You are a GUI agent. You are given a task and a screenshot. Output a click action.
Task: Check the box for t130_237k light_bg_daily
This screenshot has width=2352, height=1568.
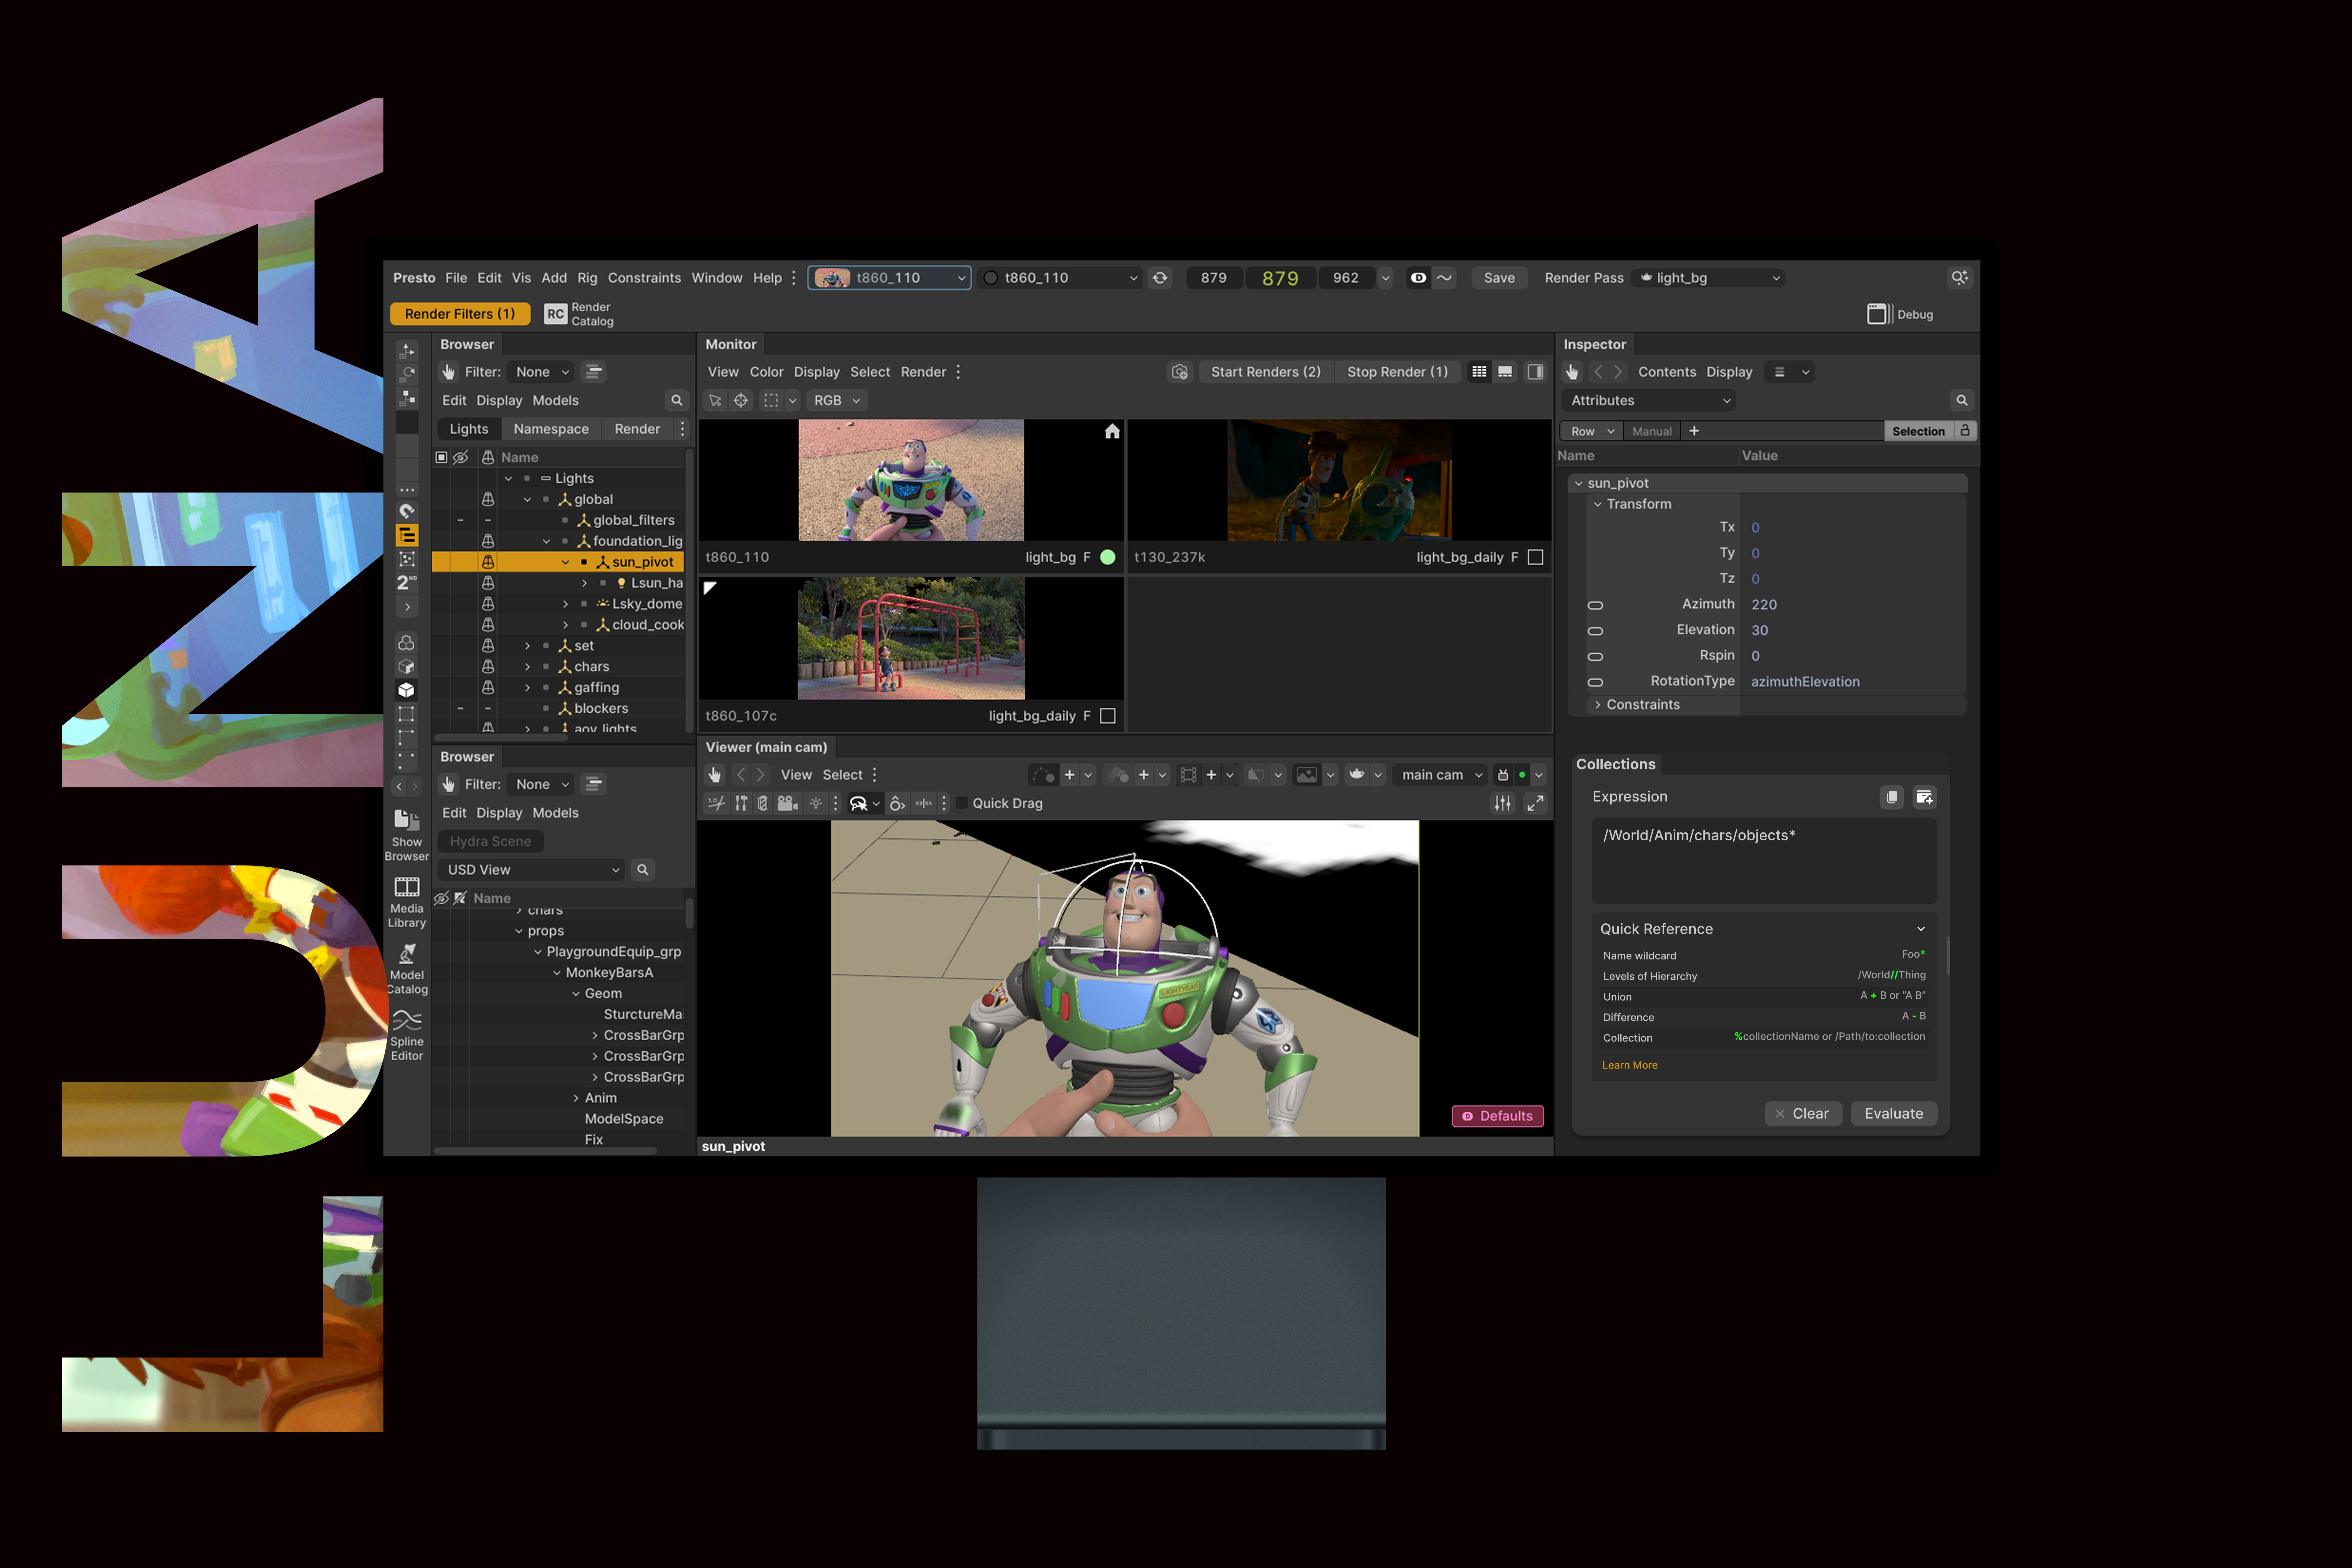[1536, 557]
